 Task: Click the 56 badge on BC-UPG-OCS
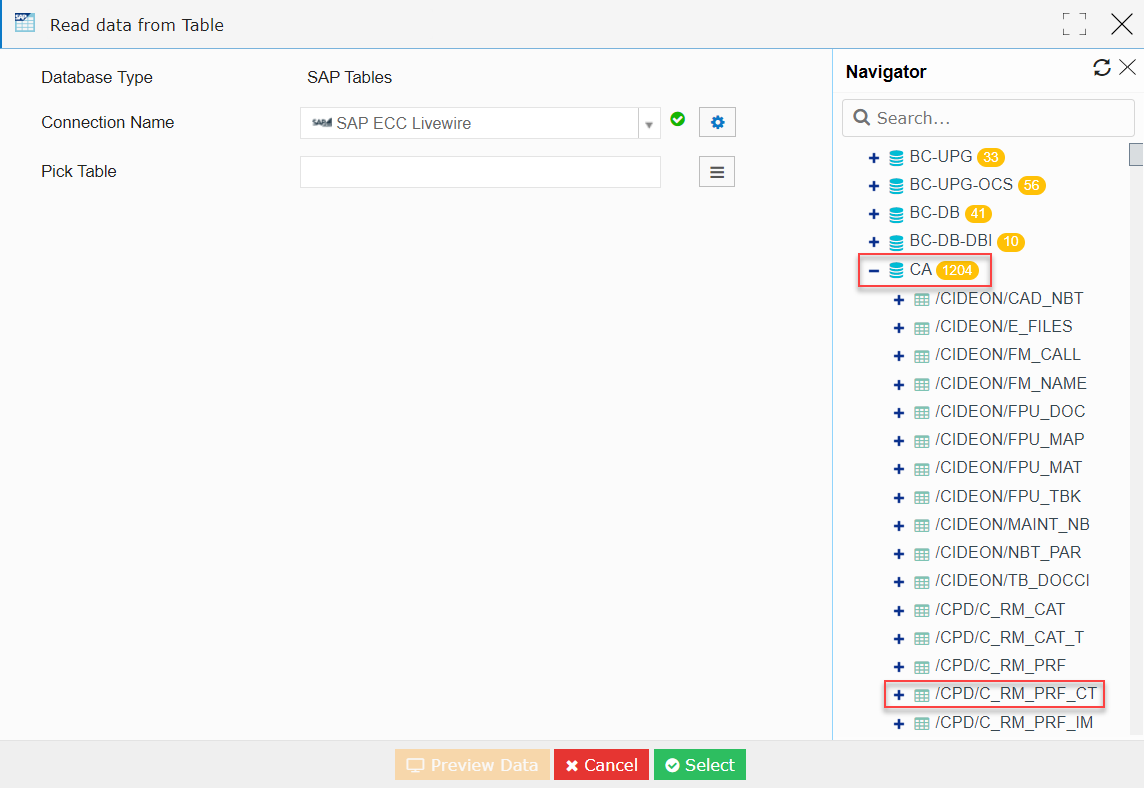click(x=1032, y=185)
